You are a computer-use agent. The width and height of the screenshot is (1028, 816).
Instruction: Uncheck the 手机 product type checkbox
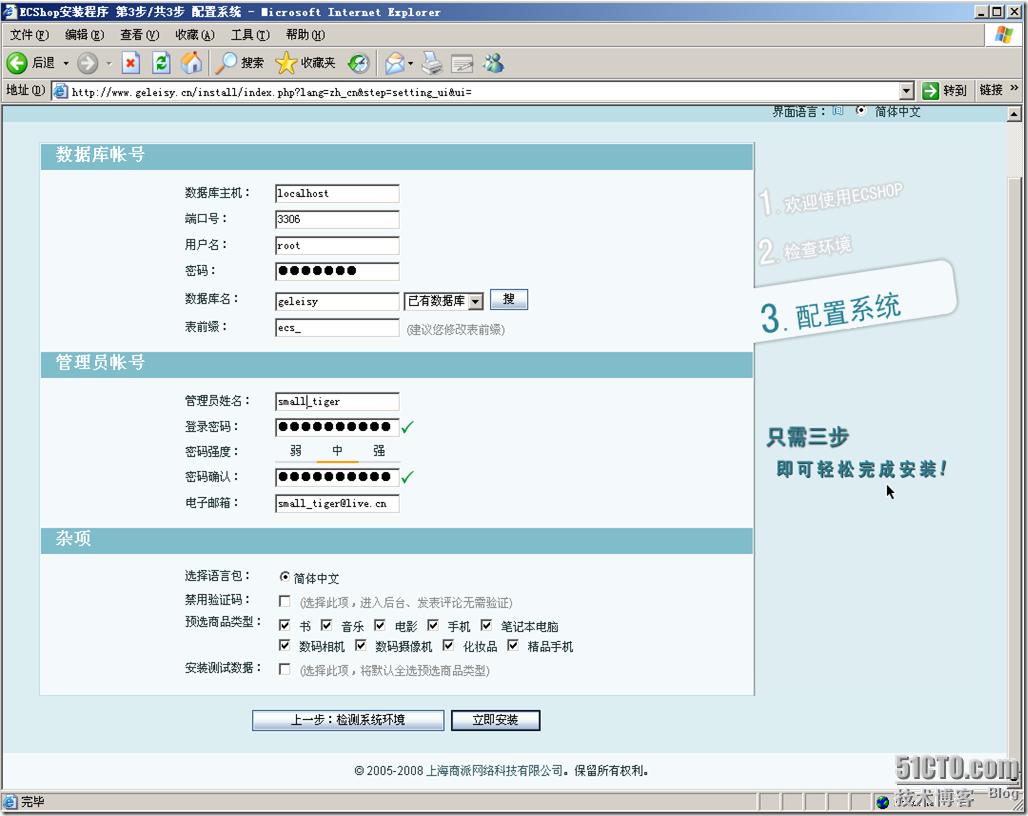[x=433, y=625]
